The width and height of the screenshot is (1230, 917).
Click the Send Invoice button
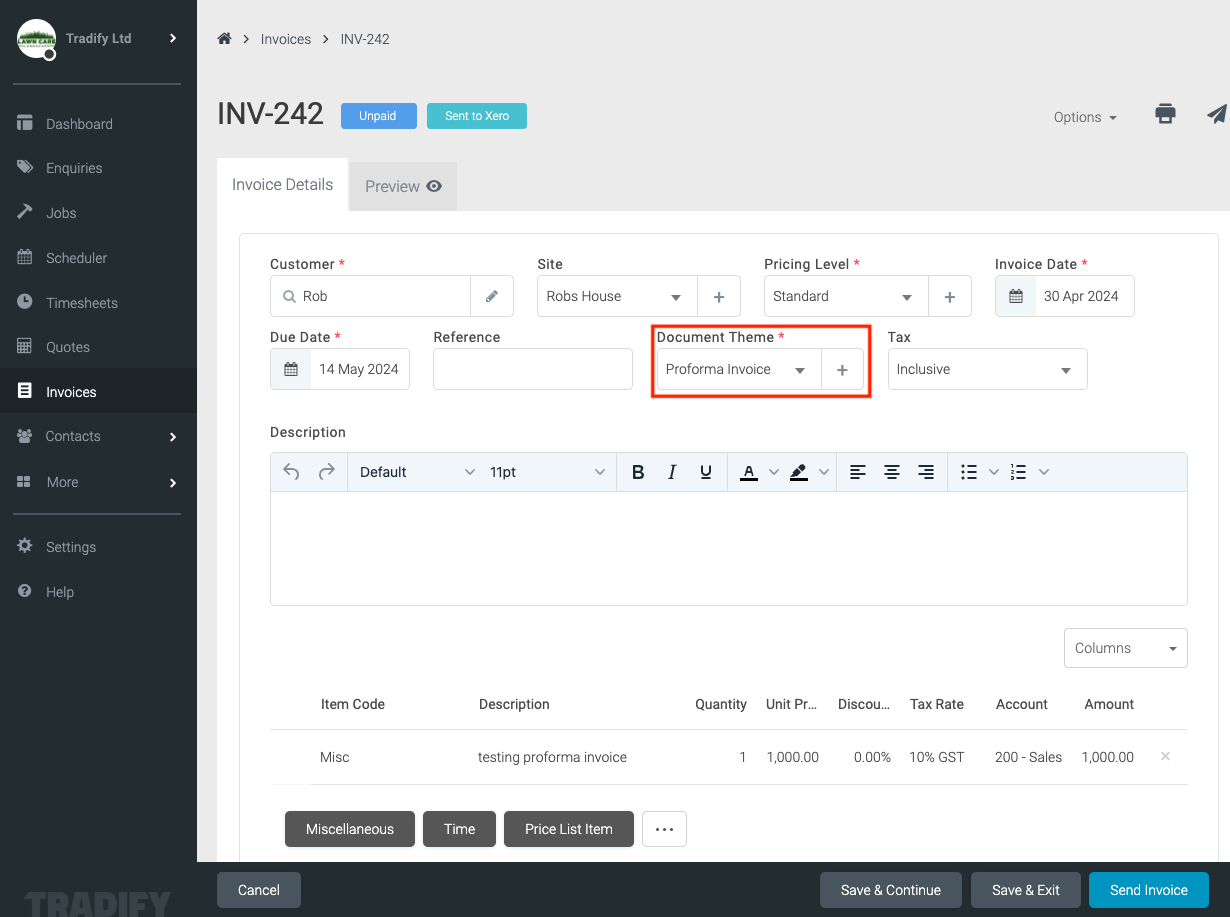[1149, 890]
